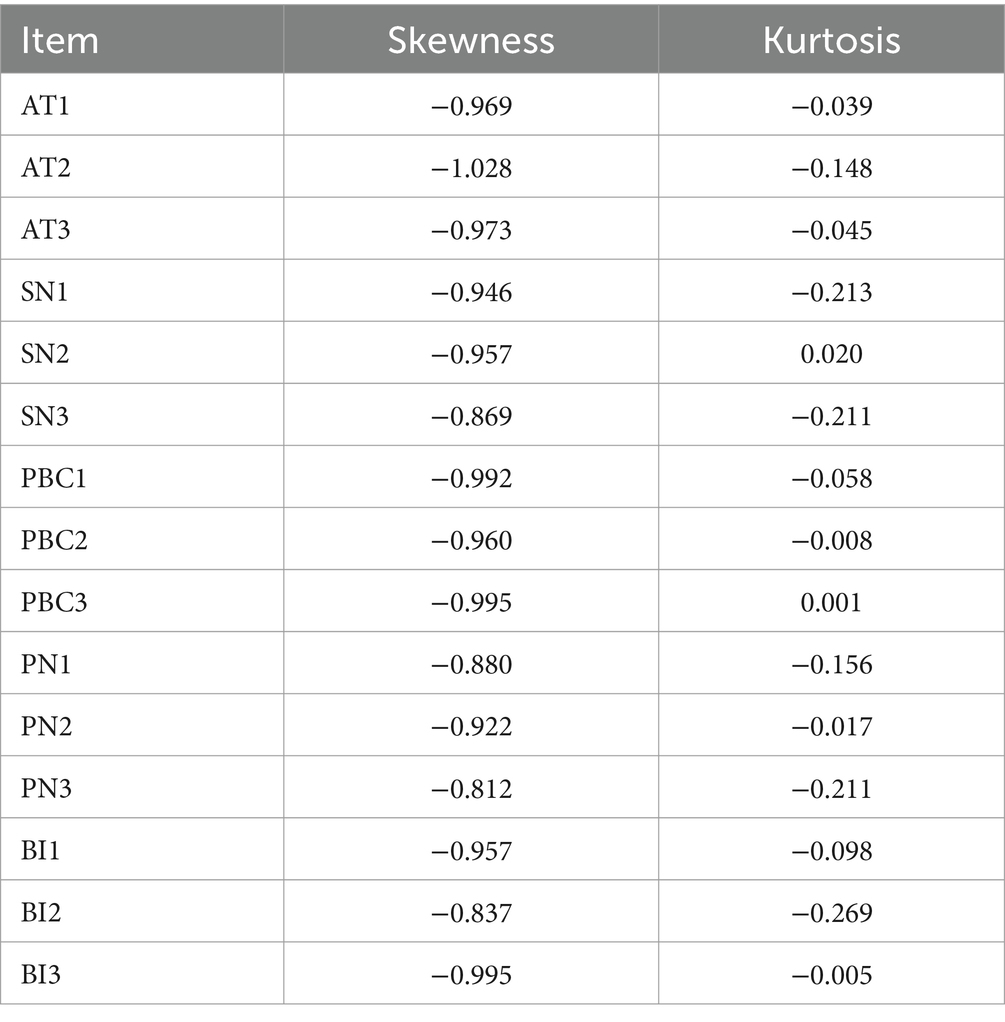Select the BI2 kurtosis value −0.269
The height and width of the screenshot is (1022, 1005).
click(x=832, y=912)
